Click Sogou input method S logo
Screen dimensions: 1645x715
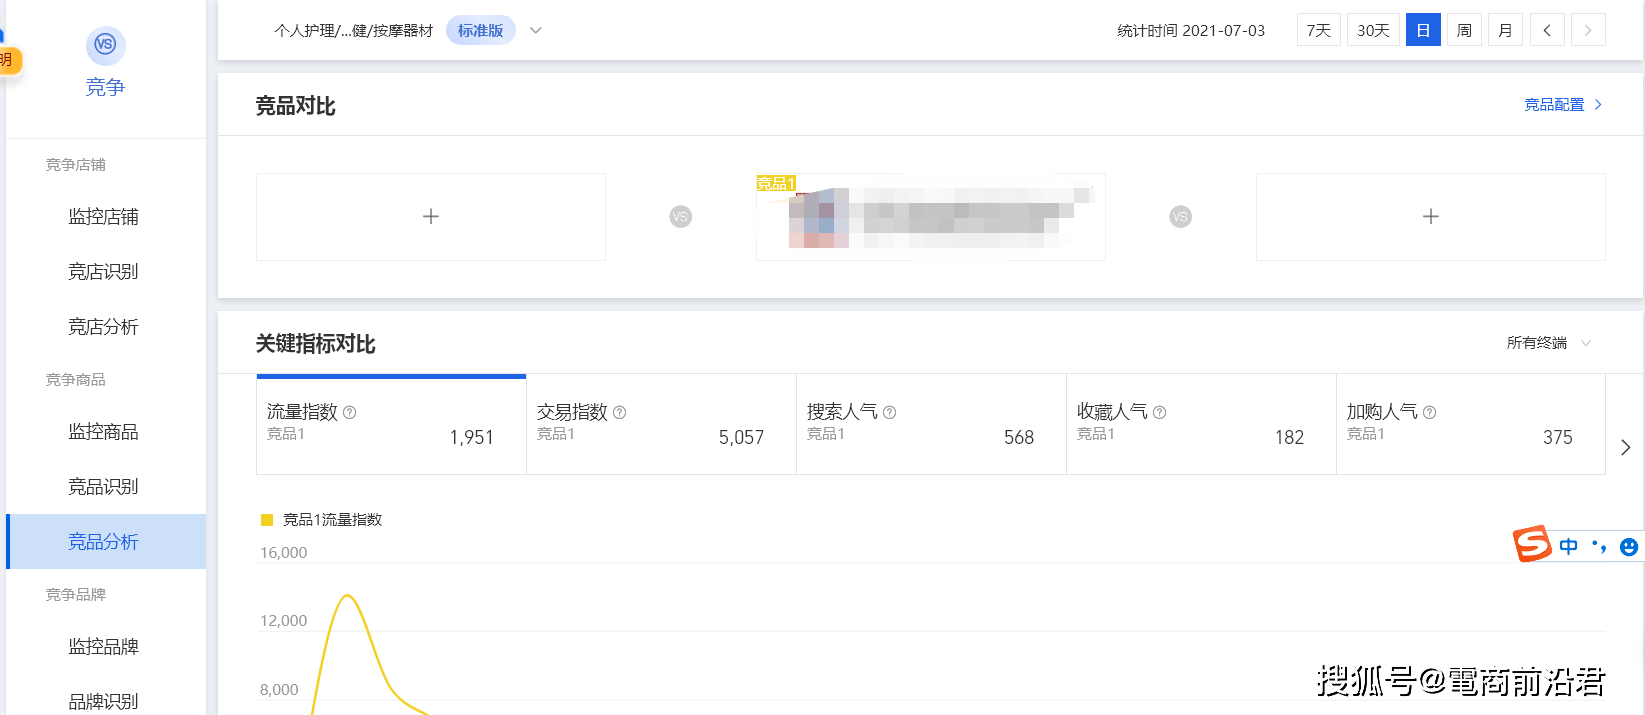pos(1531,544)
